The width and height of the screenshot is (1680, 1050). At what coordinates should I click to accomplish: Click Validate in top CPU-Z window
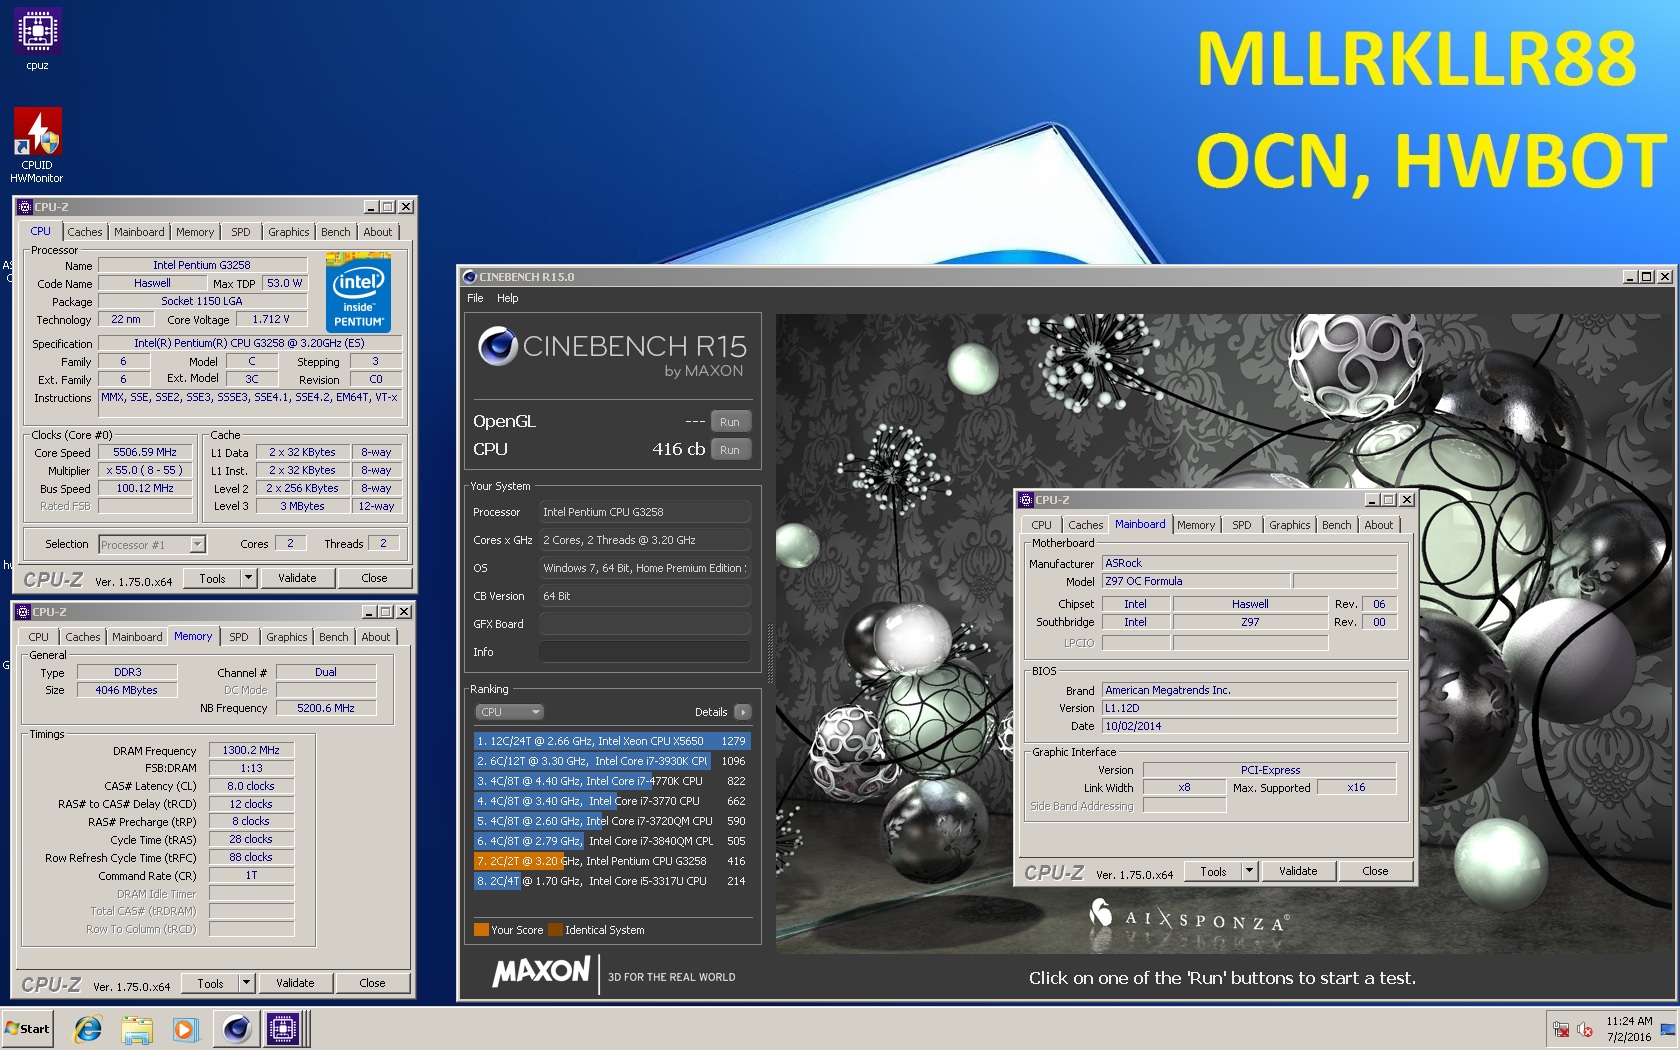[x=297, y=578]
